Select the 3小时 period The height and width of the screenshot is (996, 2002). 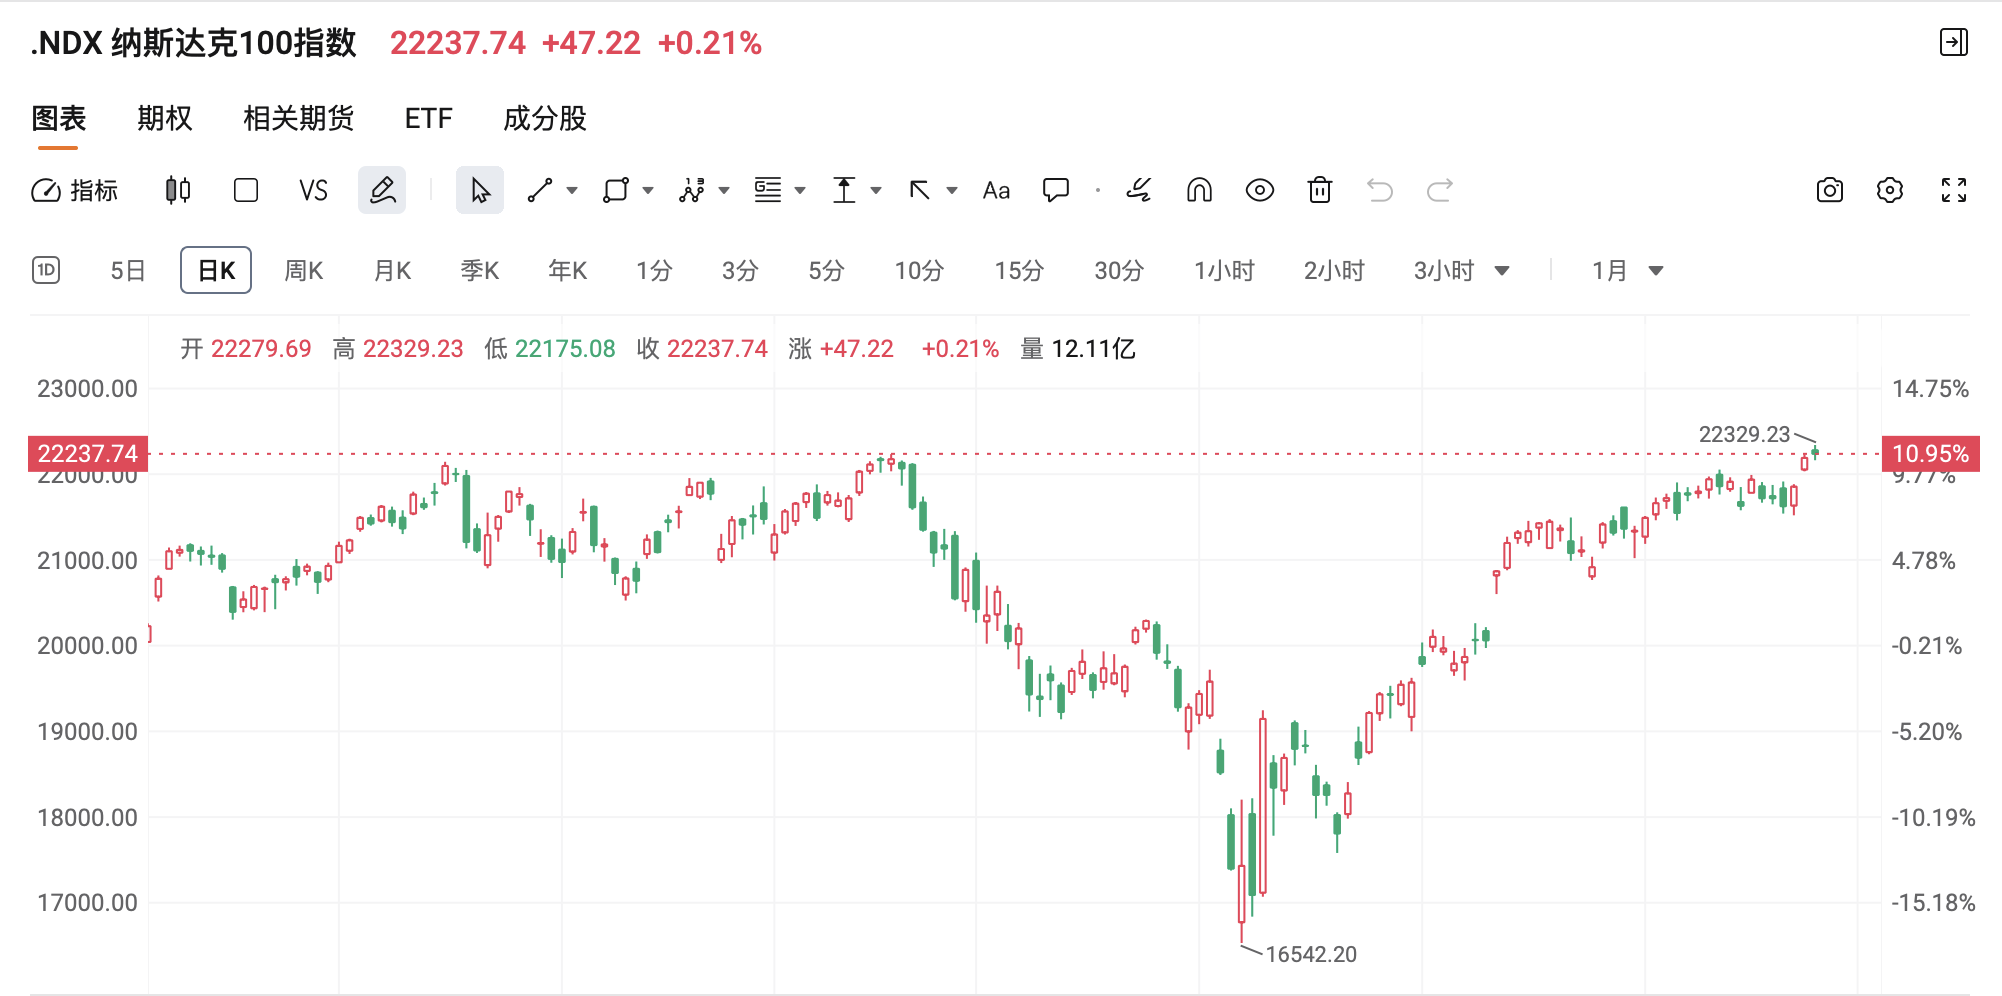1444,271
